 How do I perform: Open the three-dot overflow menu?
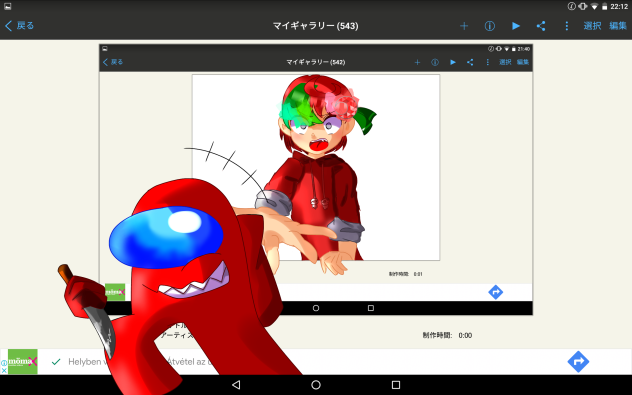(x=567, y=26)
